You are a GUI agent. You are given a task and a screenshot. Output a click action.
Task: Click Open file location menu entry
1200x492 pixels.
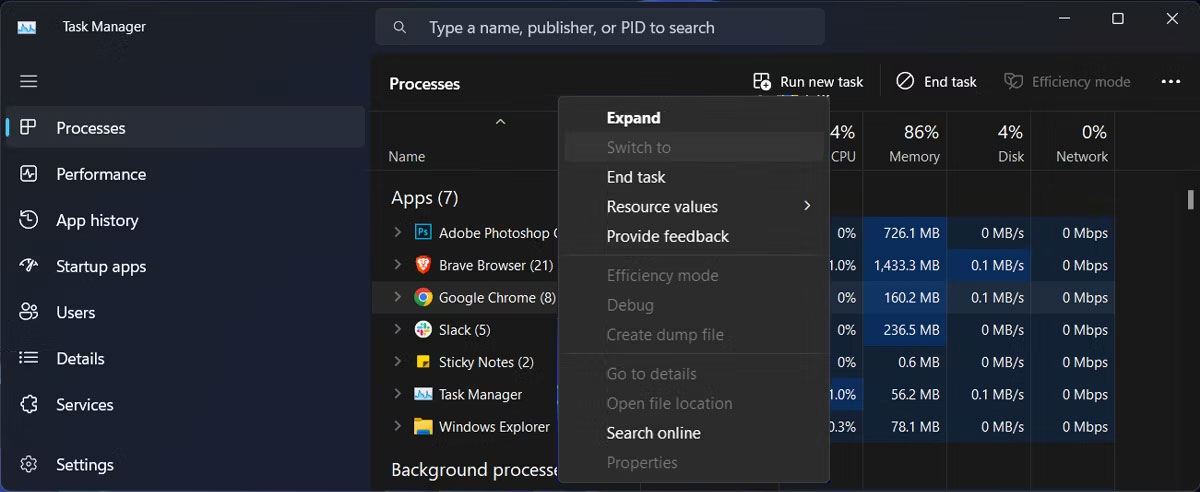[x=694, y=403]
